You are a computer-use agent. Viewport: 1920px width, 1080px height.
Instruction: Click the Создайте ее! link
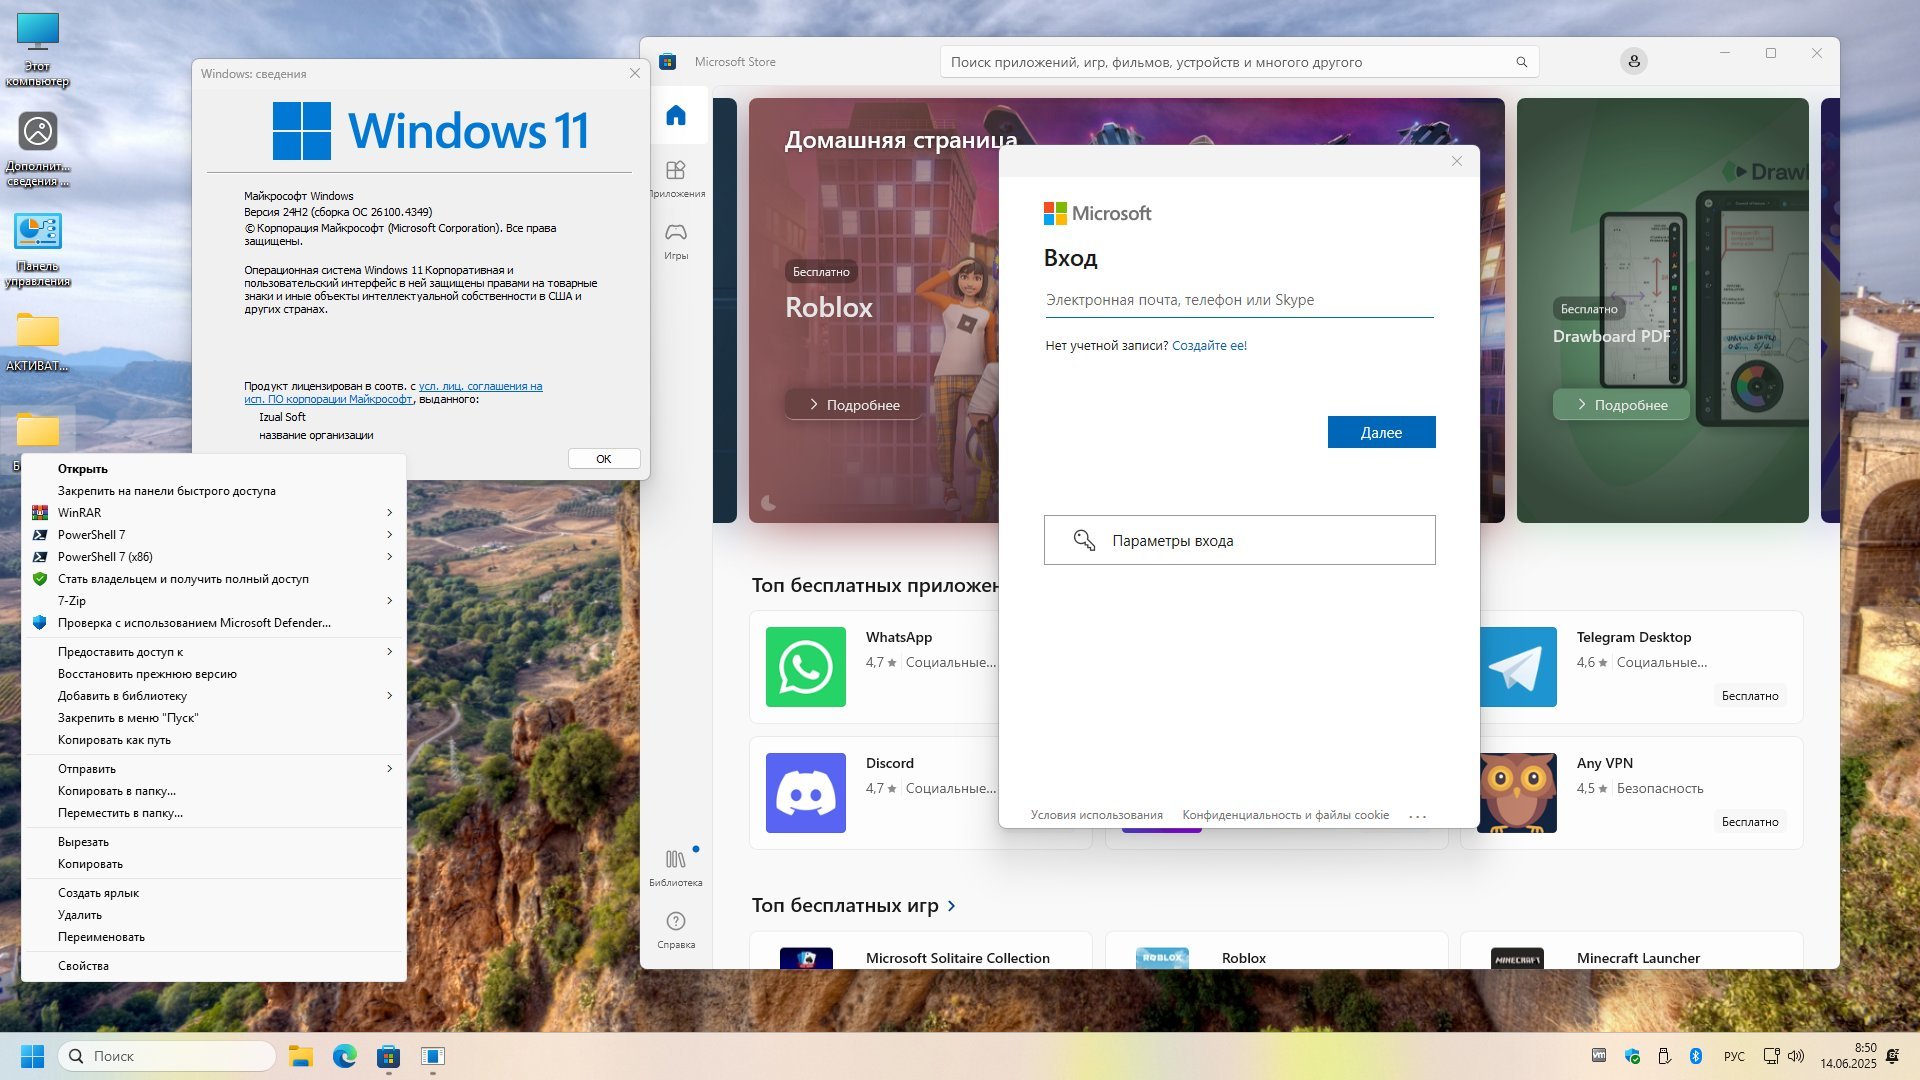(x=1209, y=346)
